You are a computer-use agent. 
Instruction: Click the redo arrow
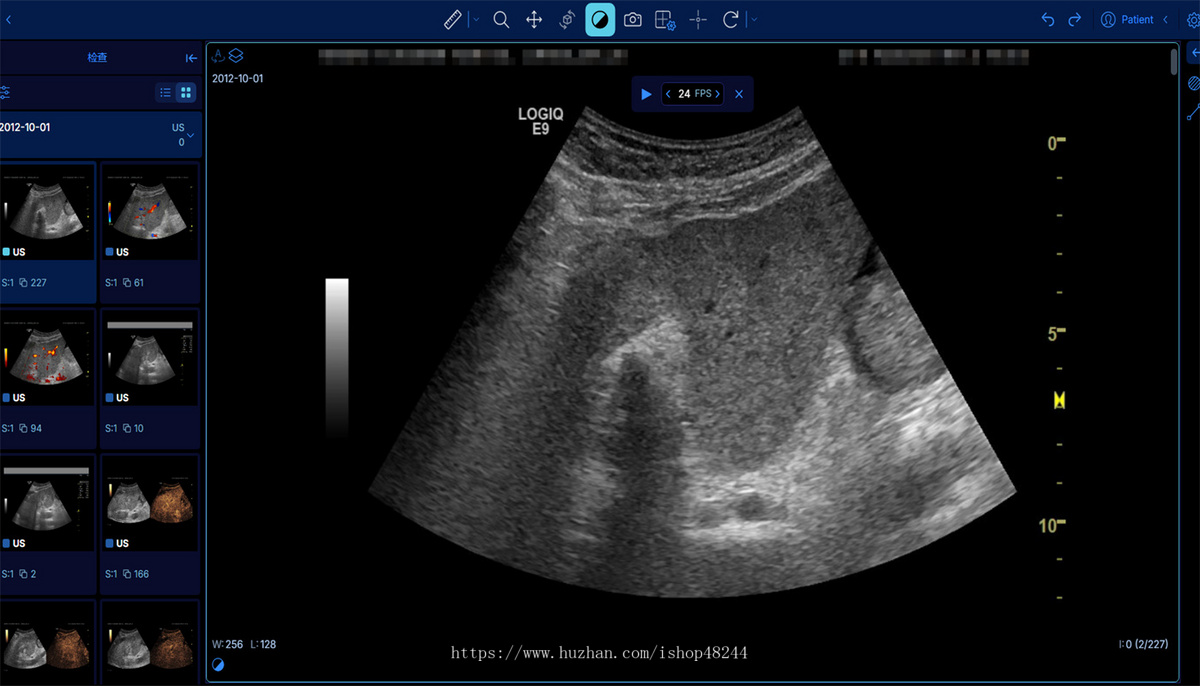(x=1075, y=19)
